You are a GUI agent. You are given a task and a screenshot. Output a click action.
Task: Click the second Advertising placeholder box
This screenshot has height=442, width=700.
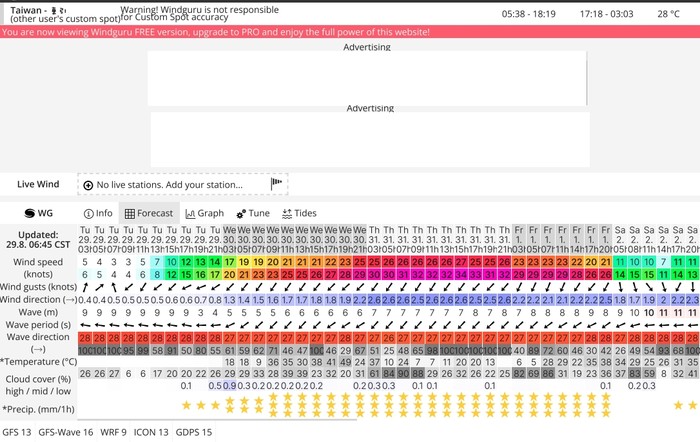pos(370,139)
